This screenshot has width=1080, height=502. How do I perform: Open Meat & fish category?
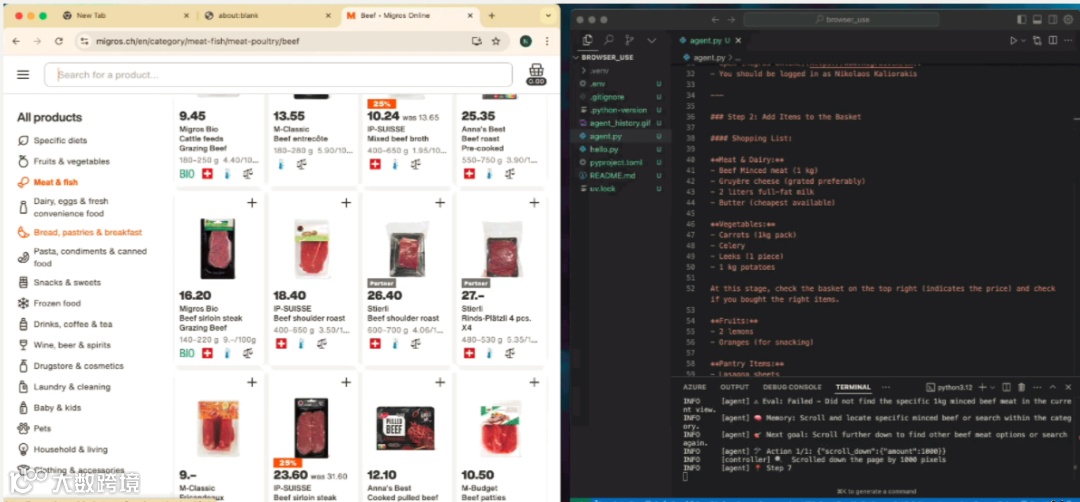pos(55,182)
